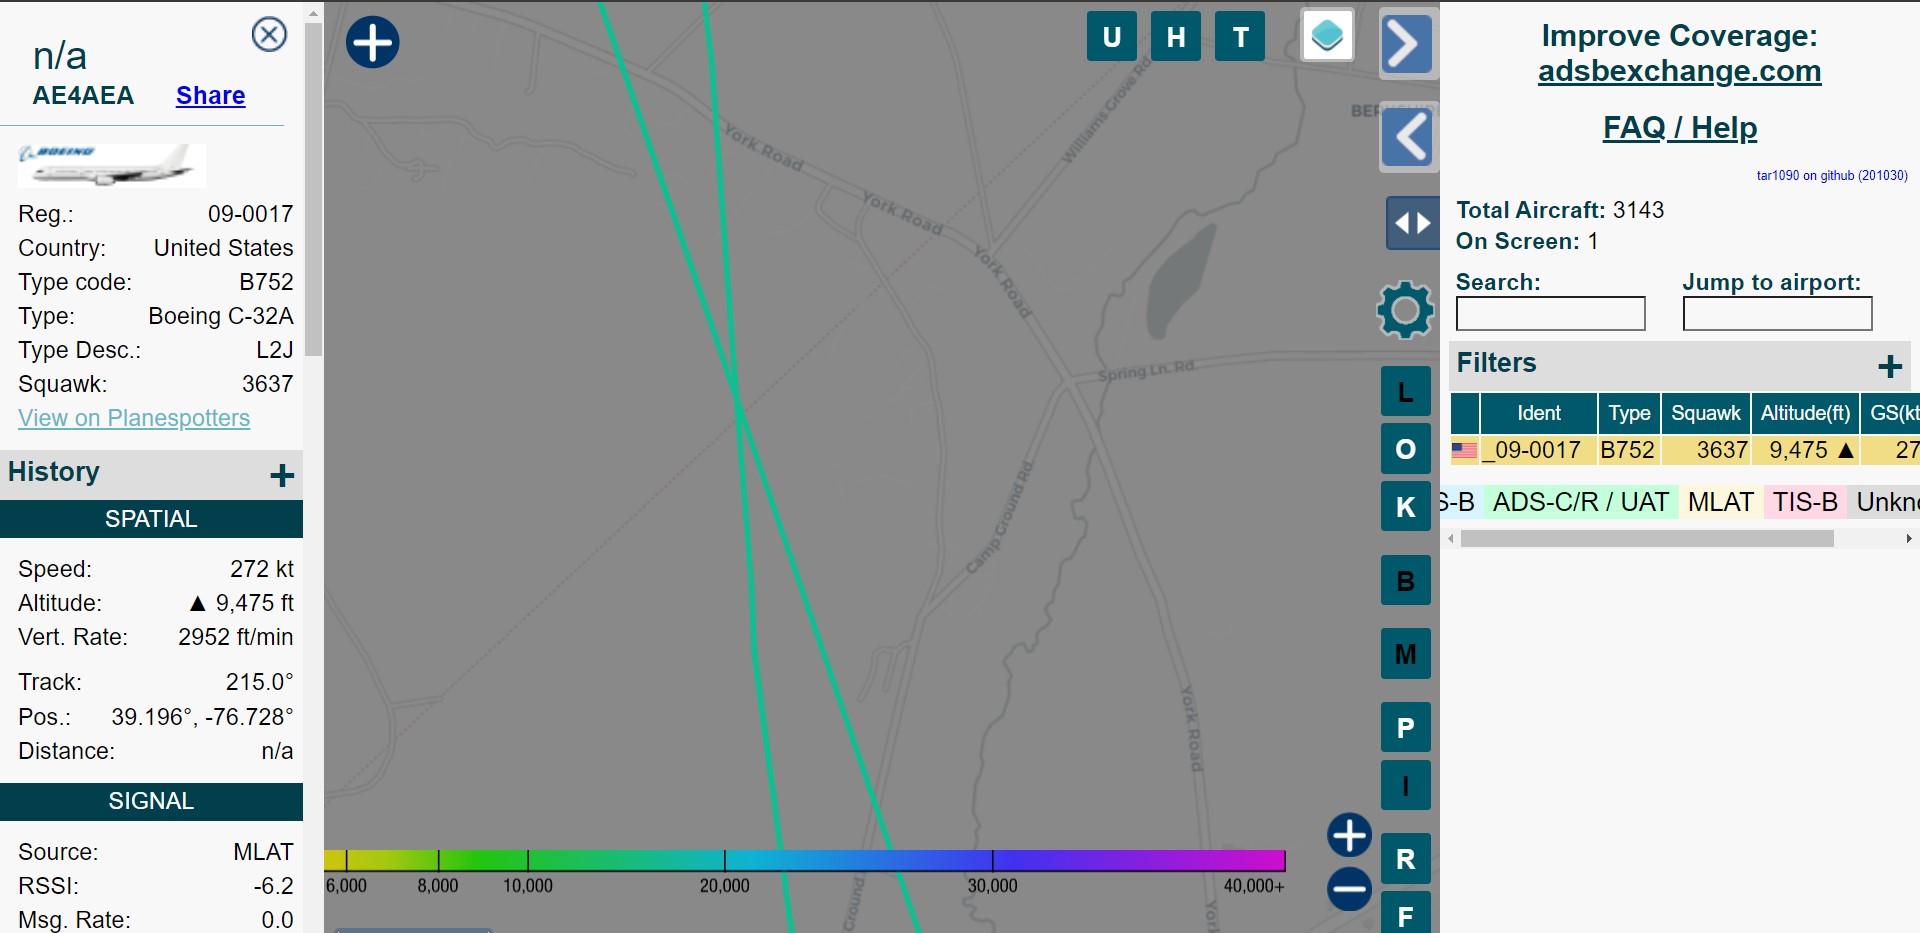Screen dimensions: 1920x933
Task: Open View on Planespotters link
Action: pos(134,418)
